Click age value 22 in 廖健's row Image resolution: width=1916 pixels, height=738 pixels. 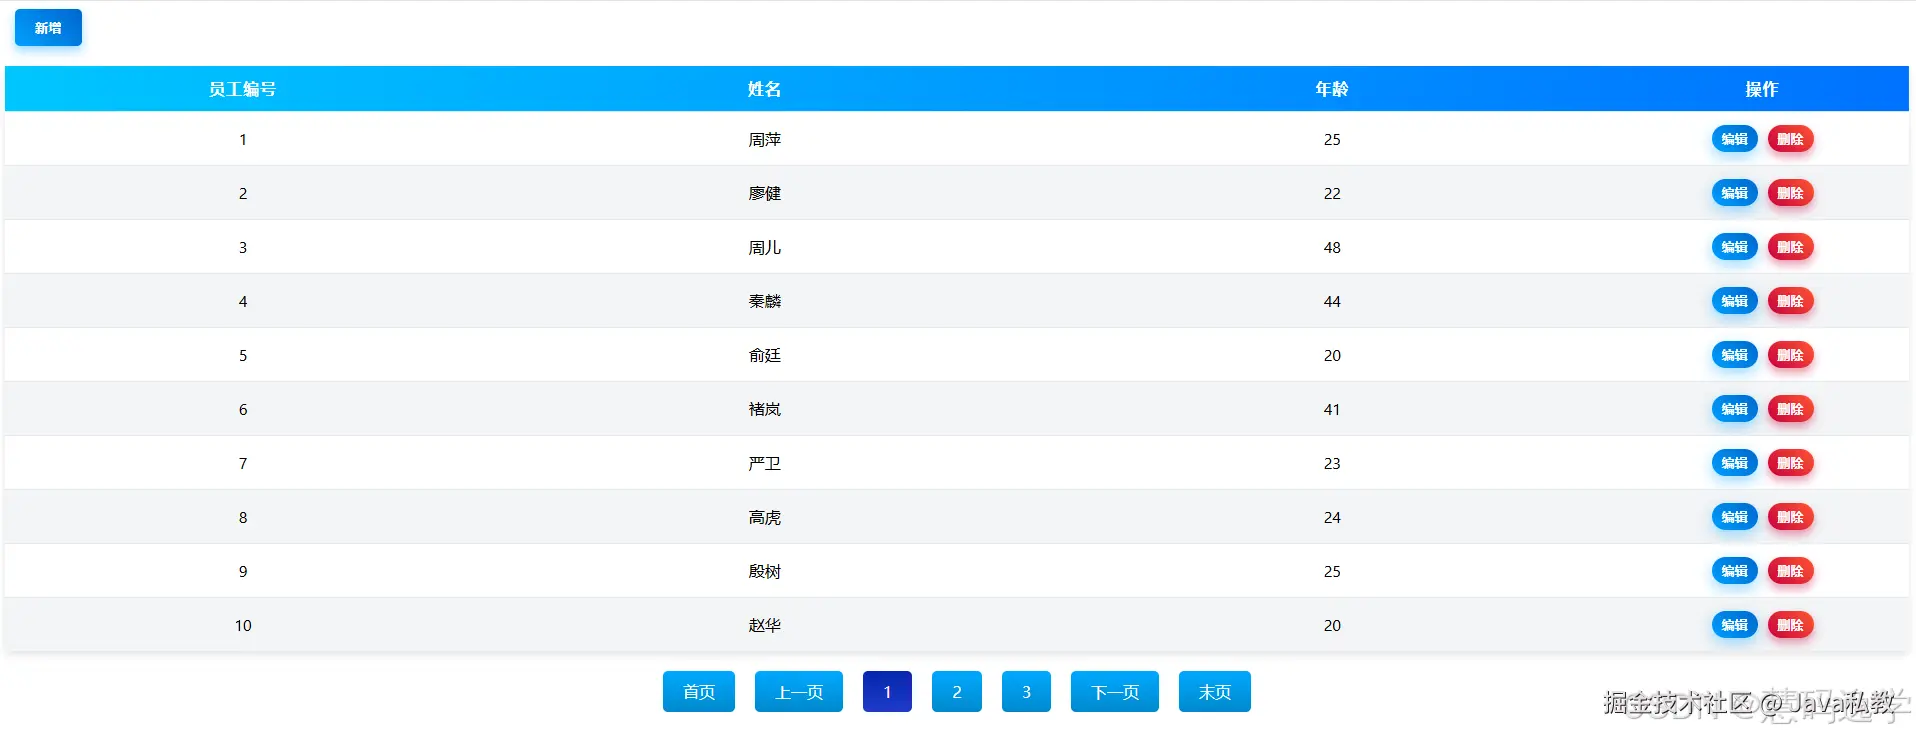point(1332,193)
